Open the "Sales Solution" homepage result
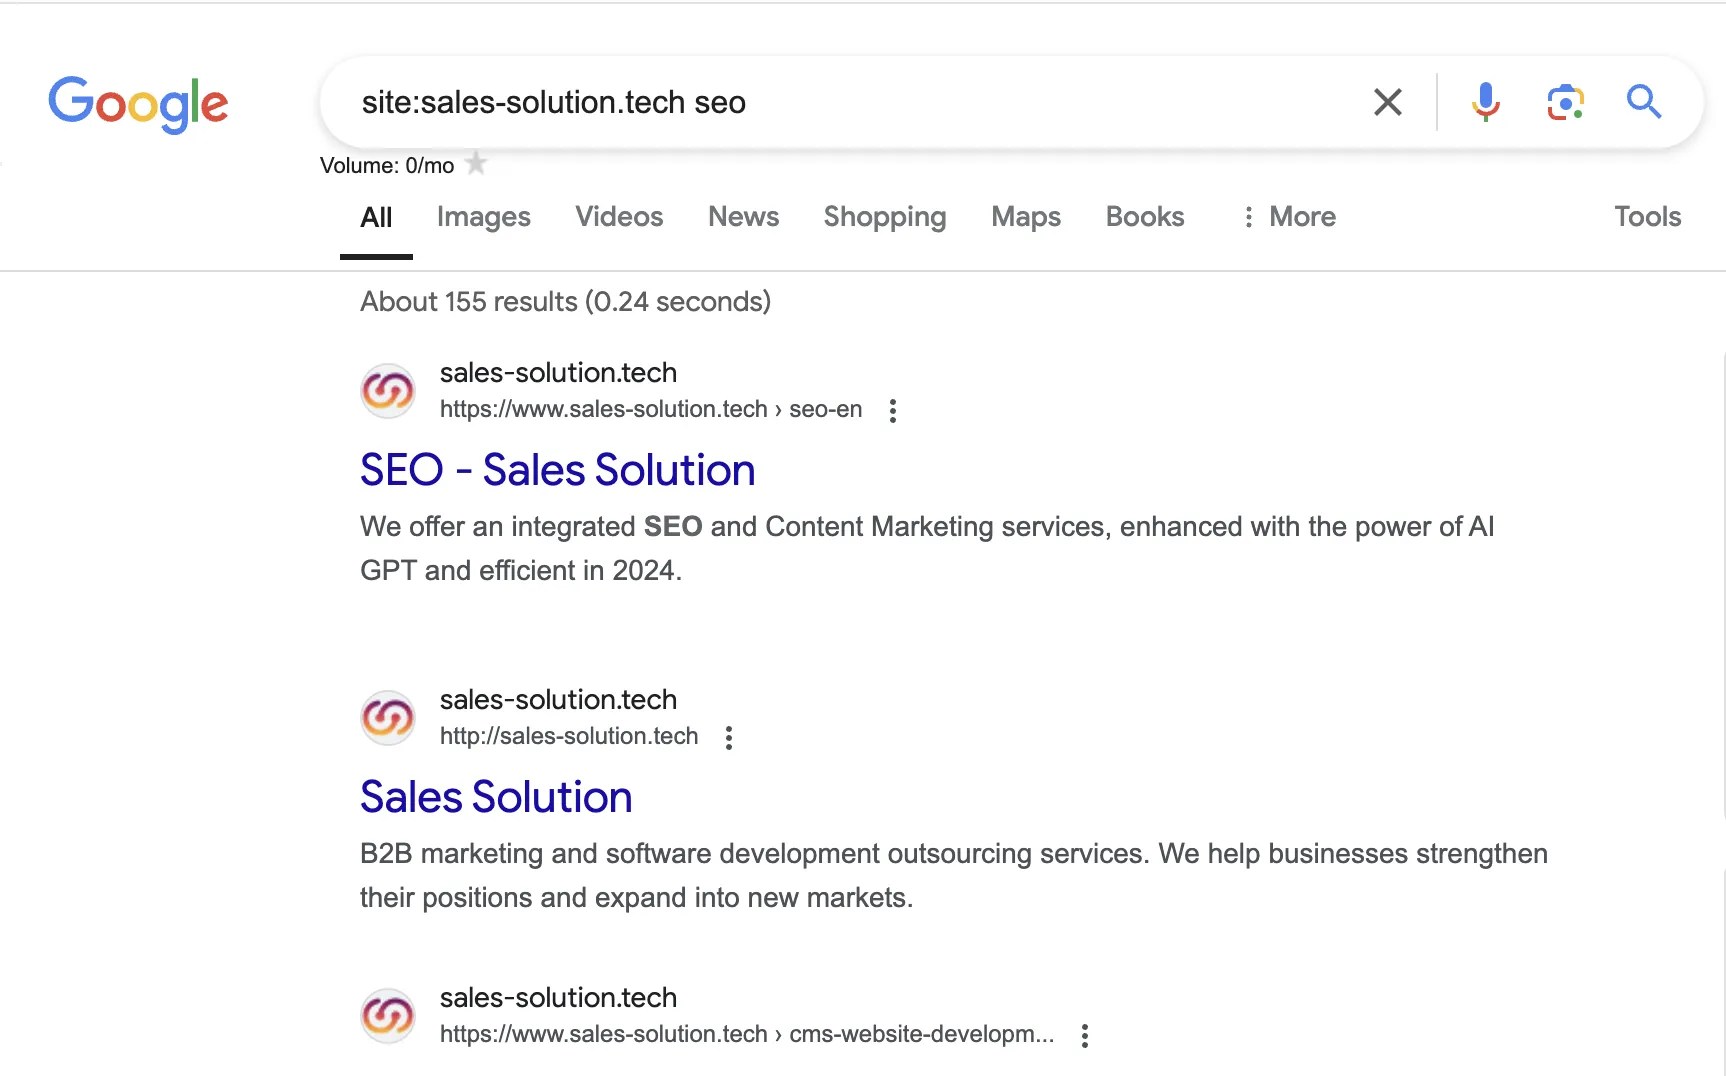This screenshot has height=1076, width=1726. tap(496, 797)
